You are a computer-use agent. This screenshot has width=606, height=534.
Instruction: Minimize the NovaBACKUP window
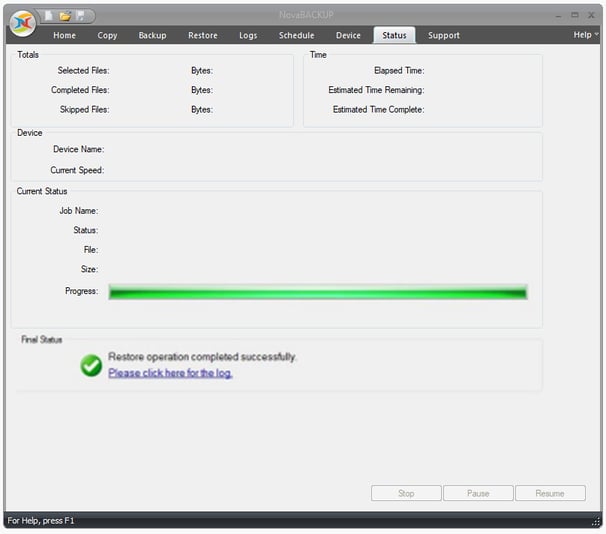tap(558, 15)
